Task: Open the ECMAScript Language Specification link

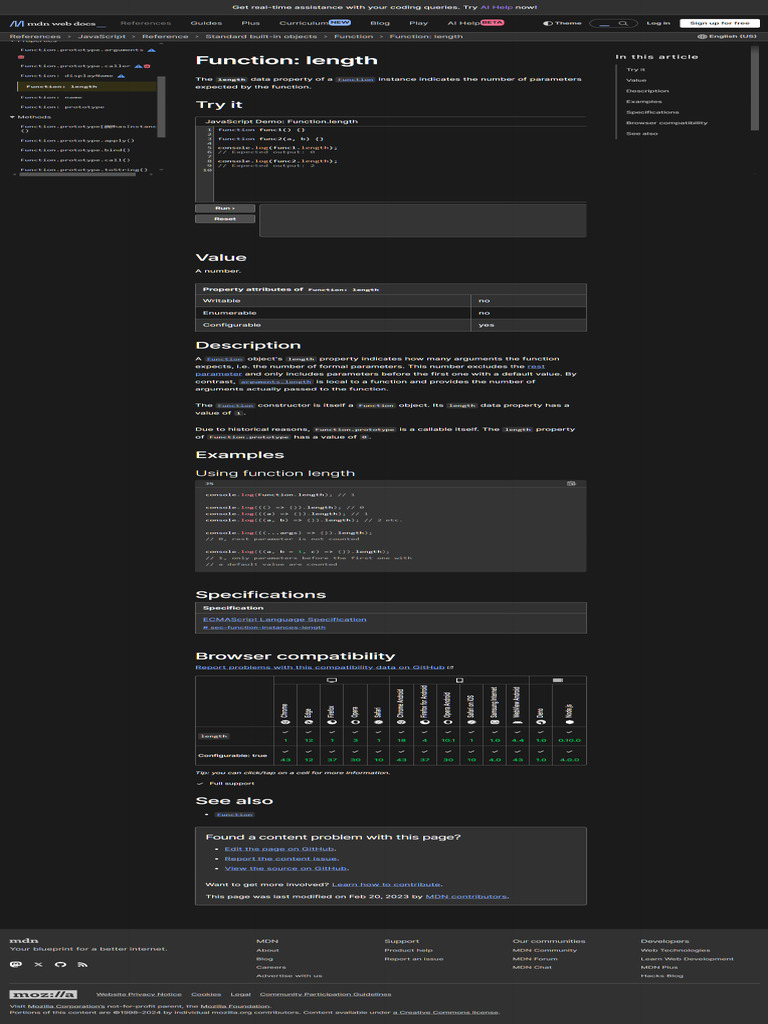Action: (x=284, y=619)
